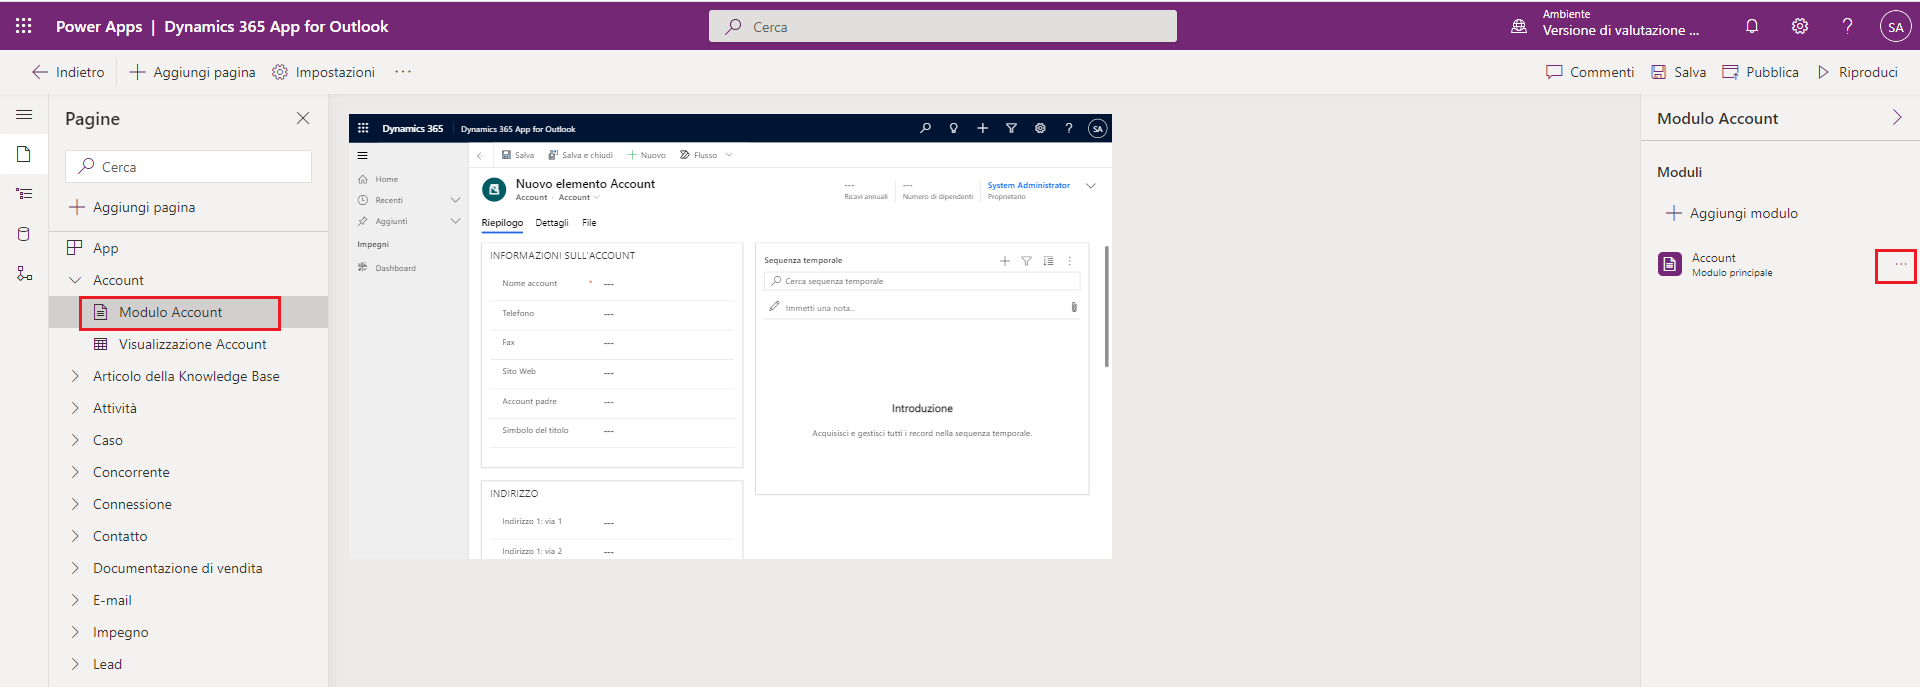The image size is (1920, 687).
Task: Click Aggiungi modulo in right pane
Action: 1732,213
